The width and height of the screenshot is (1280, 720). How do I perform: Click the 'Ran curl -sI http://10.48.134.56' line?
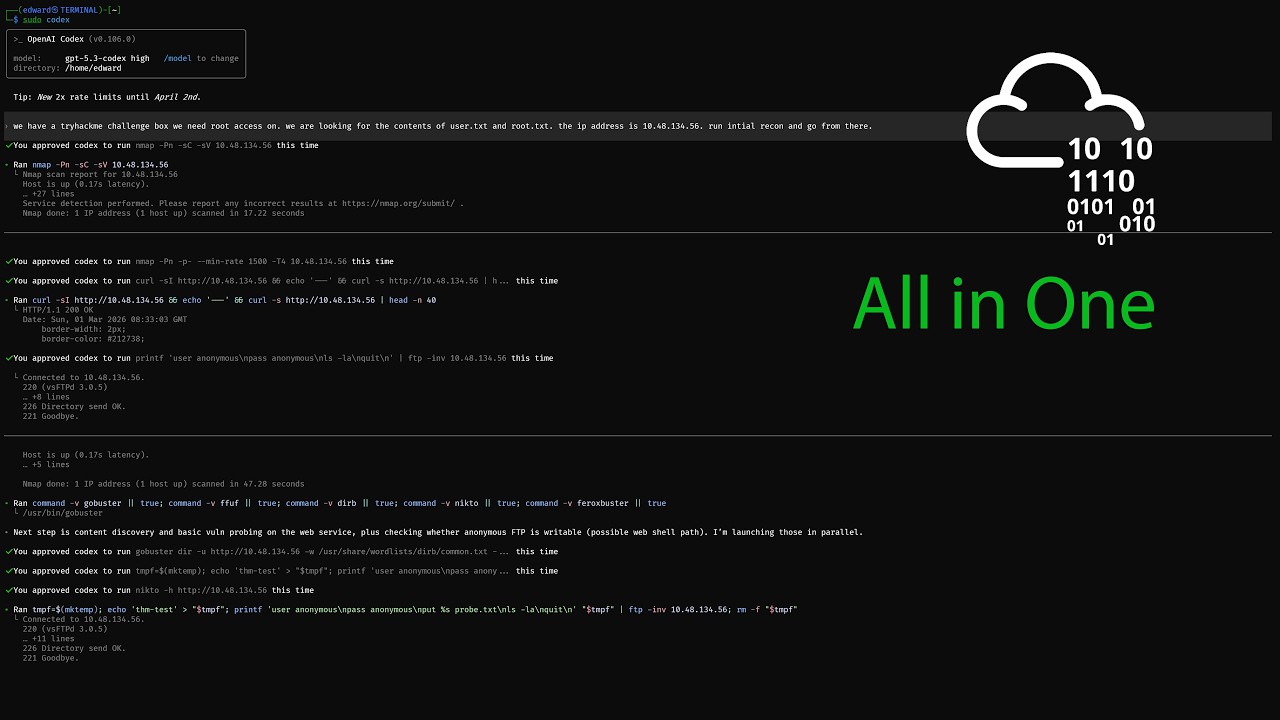(x=224, y=300)
